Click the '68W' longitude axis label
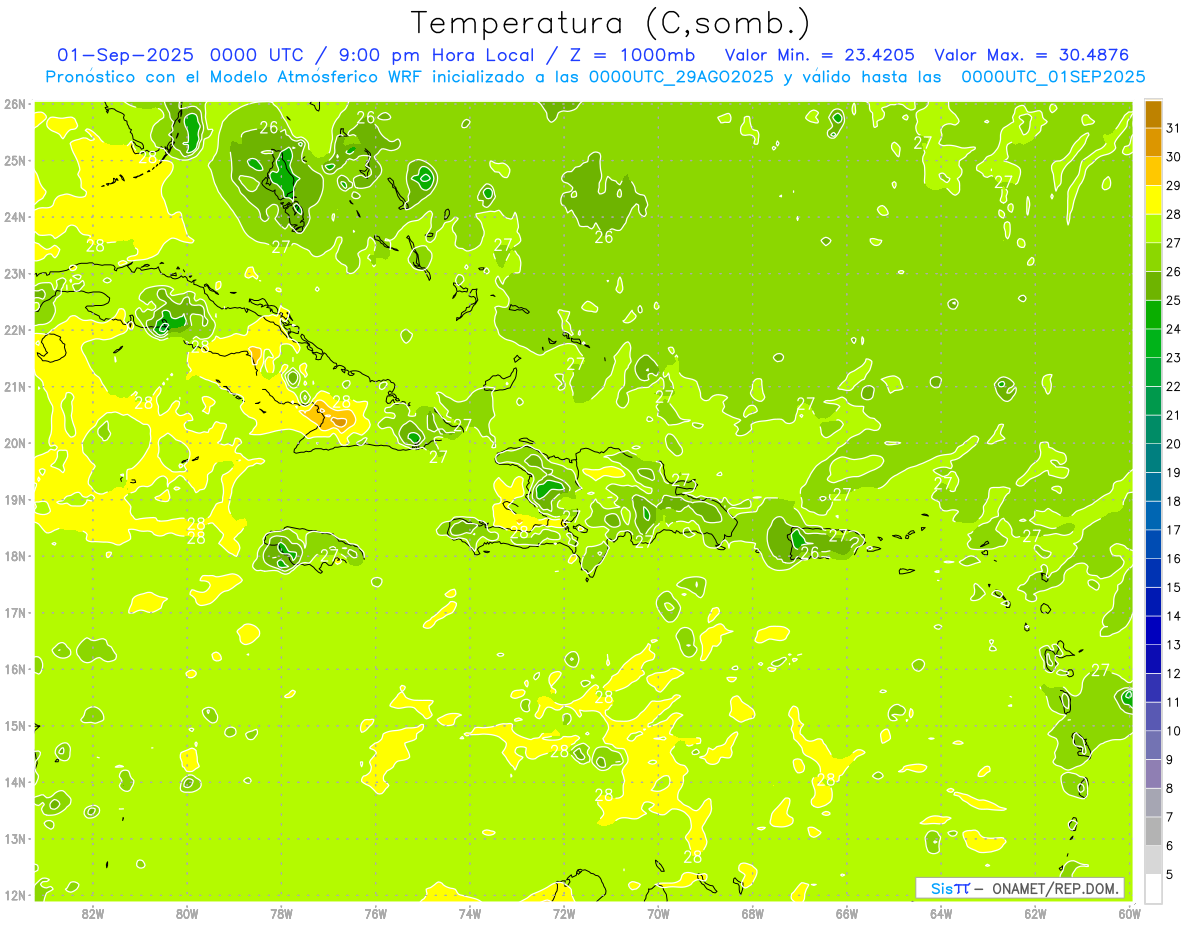The image size is (1200, 927). [752, 913]
